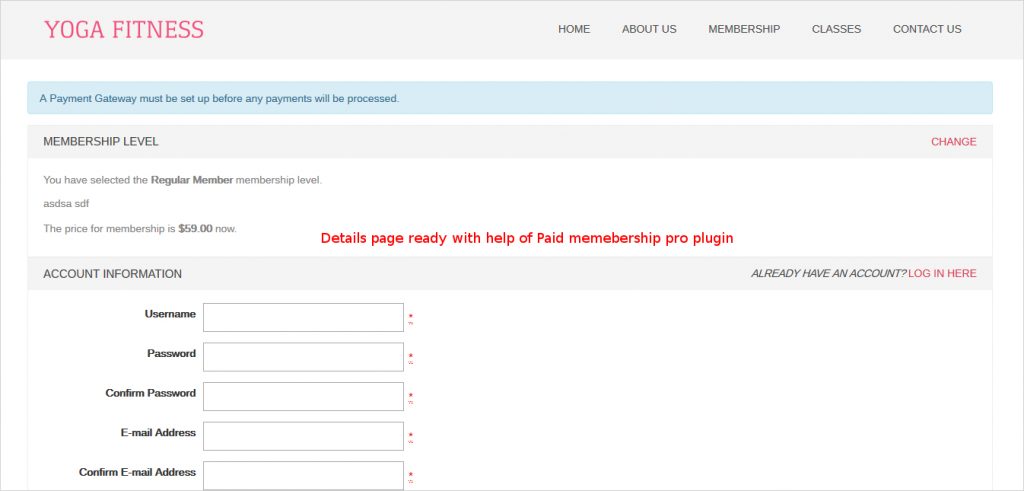
Task: Focus the Username input field
Action: click(303, 317)
